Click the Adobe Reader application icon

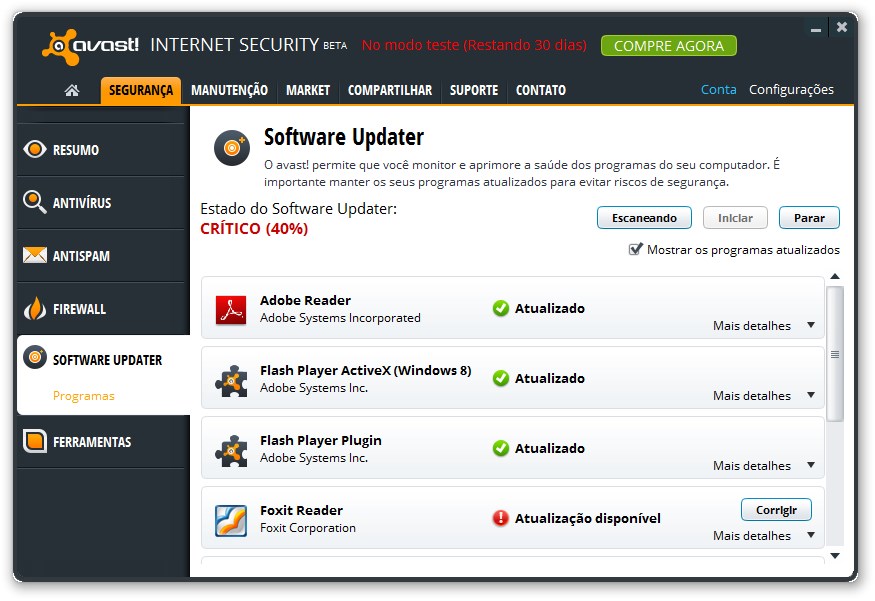(x=231, y=308)
